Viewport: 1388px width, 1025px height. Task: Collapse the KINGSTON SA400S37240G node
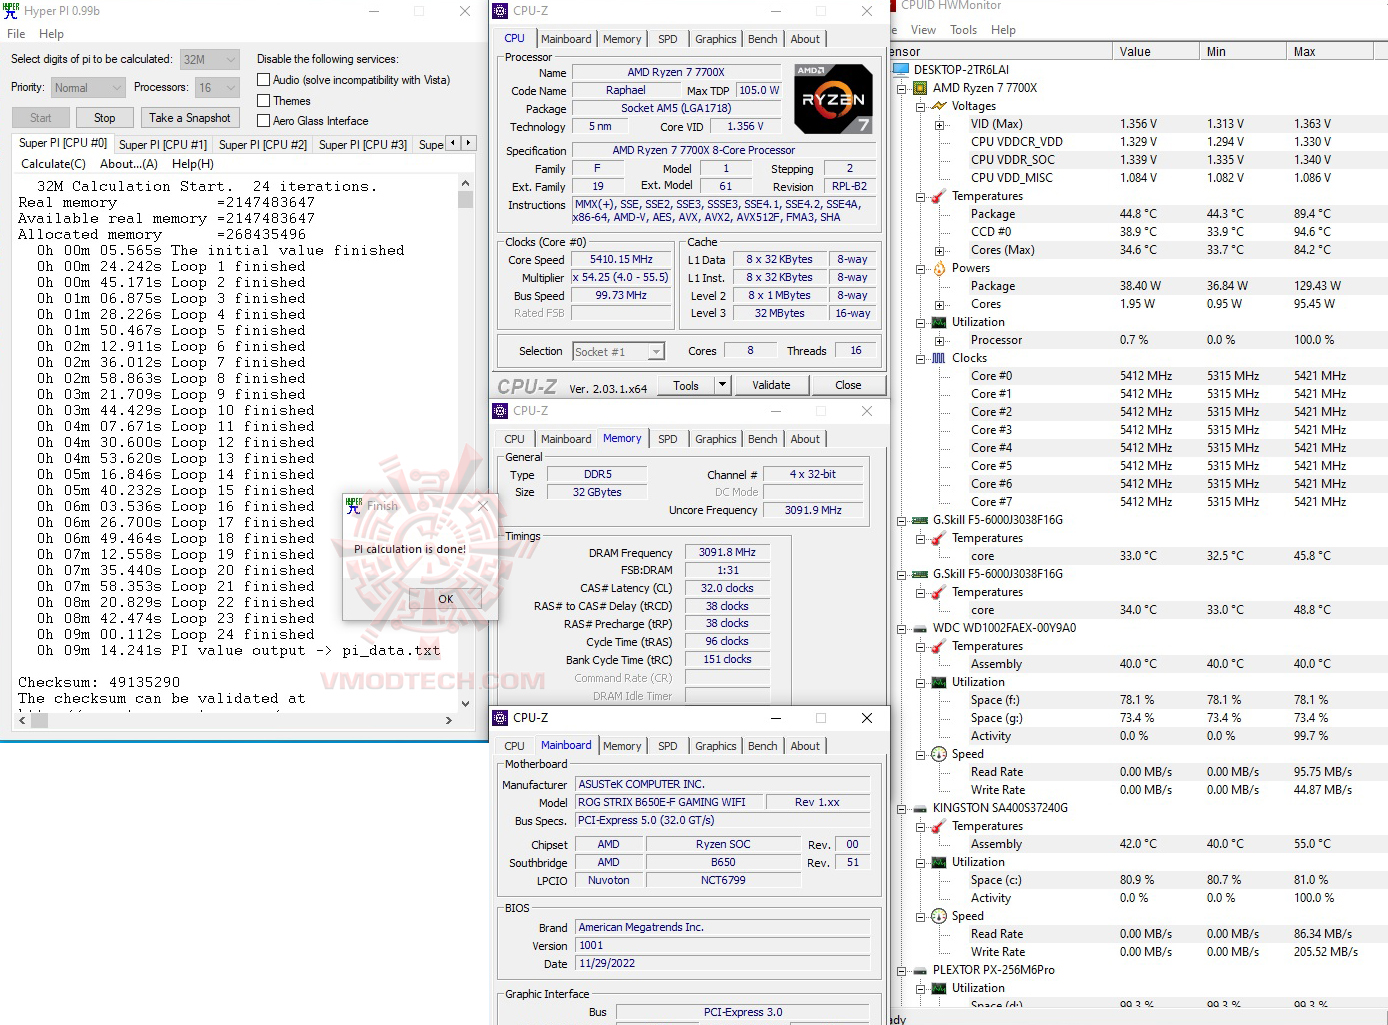click(x=901, y=808)
